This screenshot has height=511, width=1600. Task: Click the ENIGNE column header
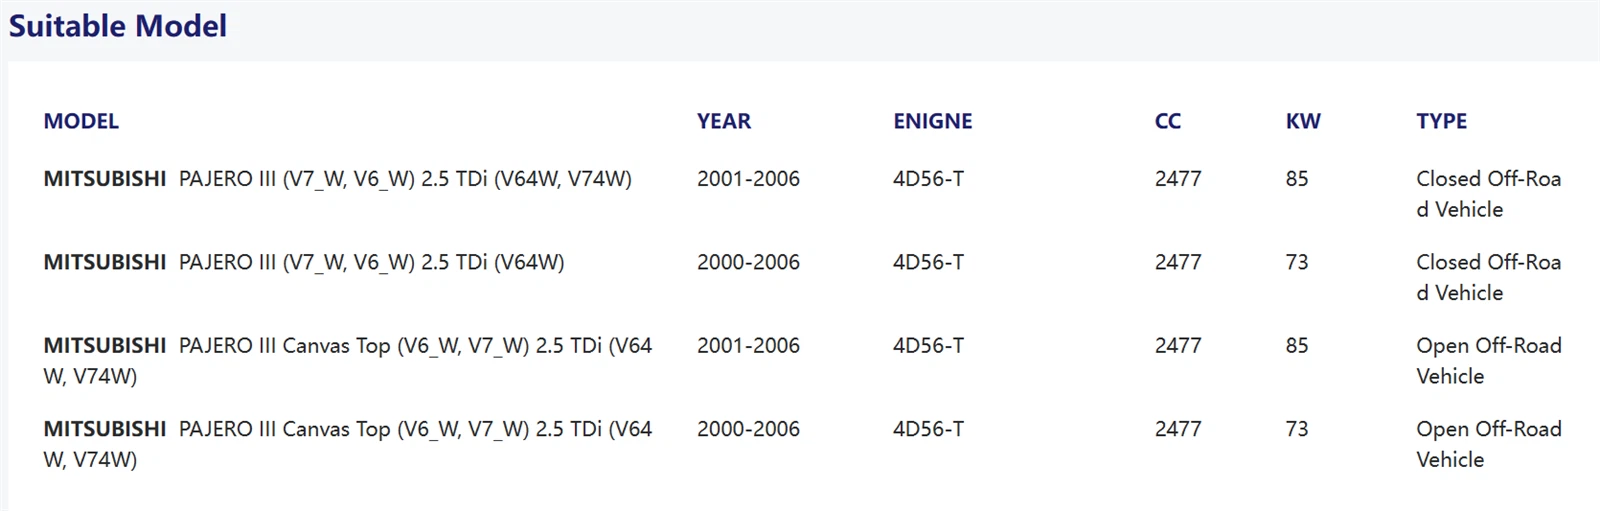pos(933,121)
